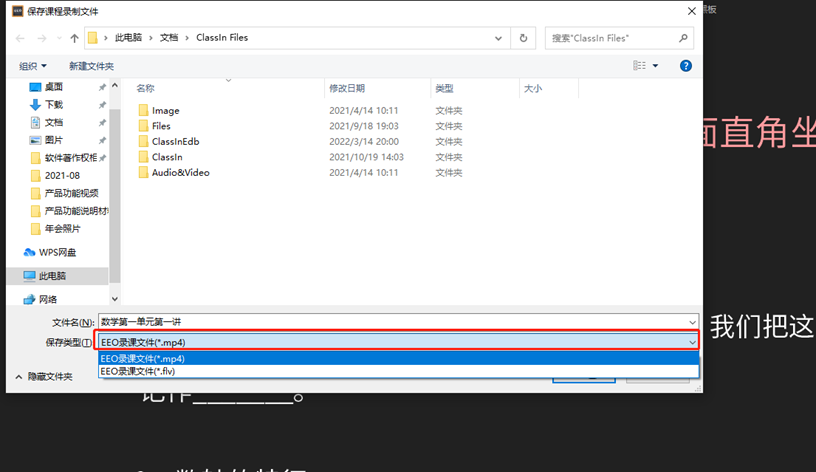Select 文档 in the address path
The height and width of the screenshot is (472, 816).
tap(169, 37)
